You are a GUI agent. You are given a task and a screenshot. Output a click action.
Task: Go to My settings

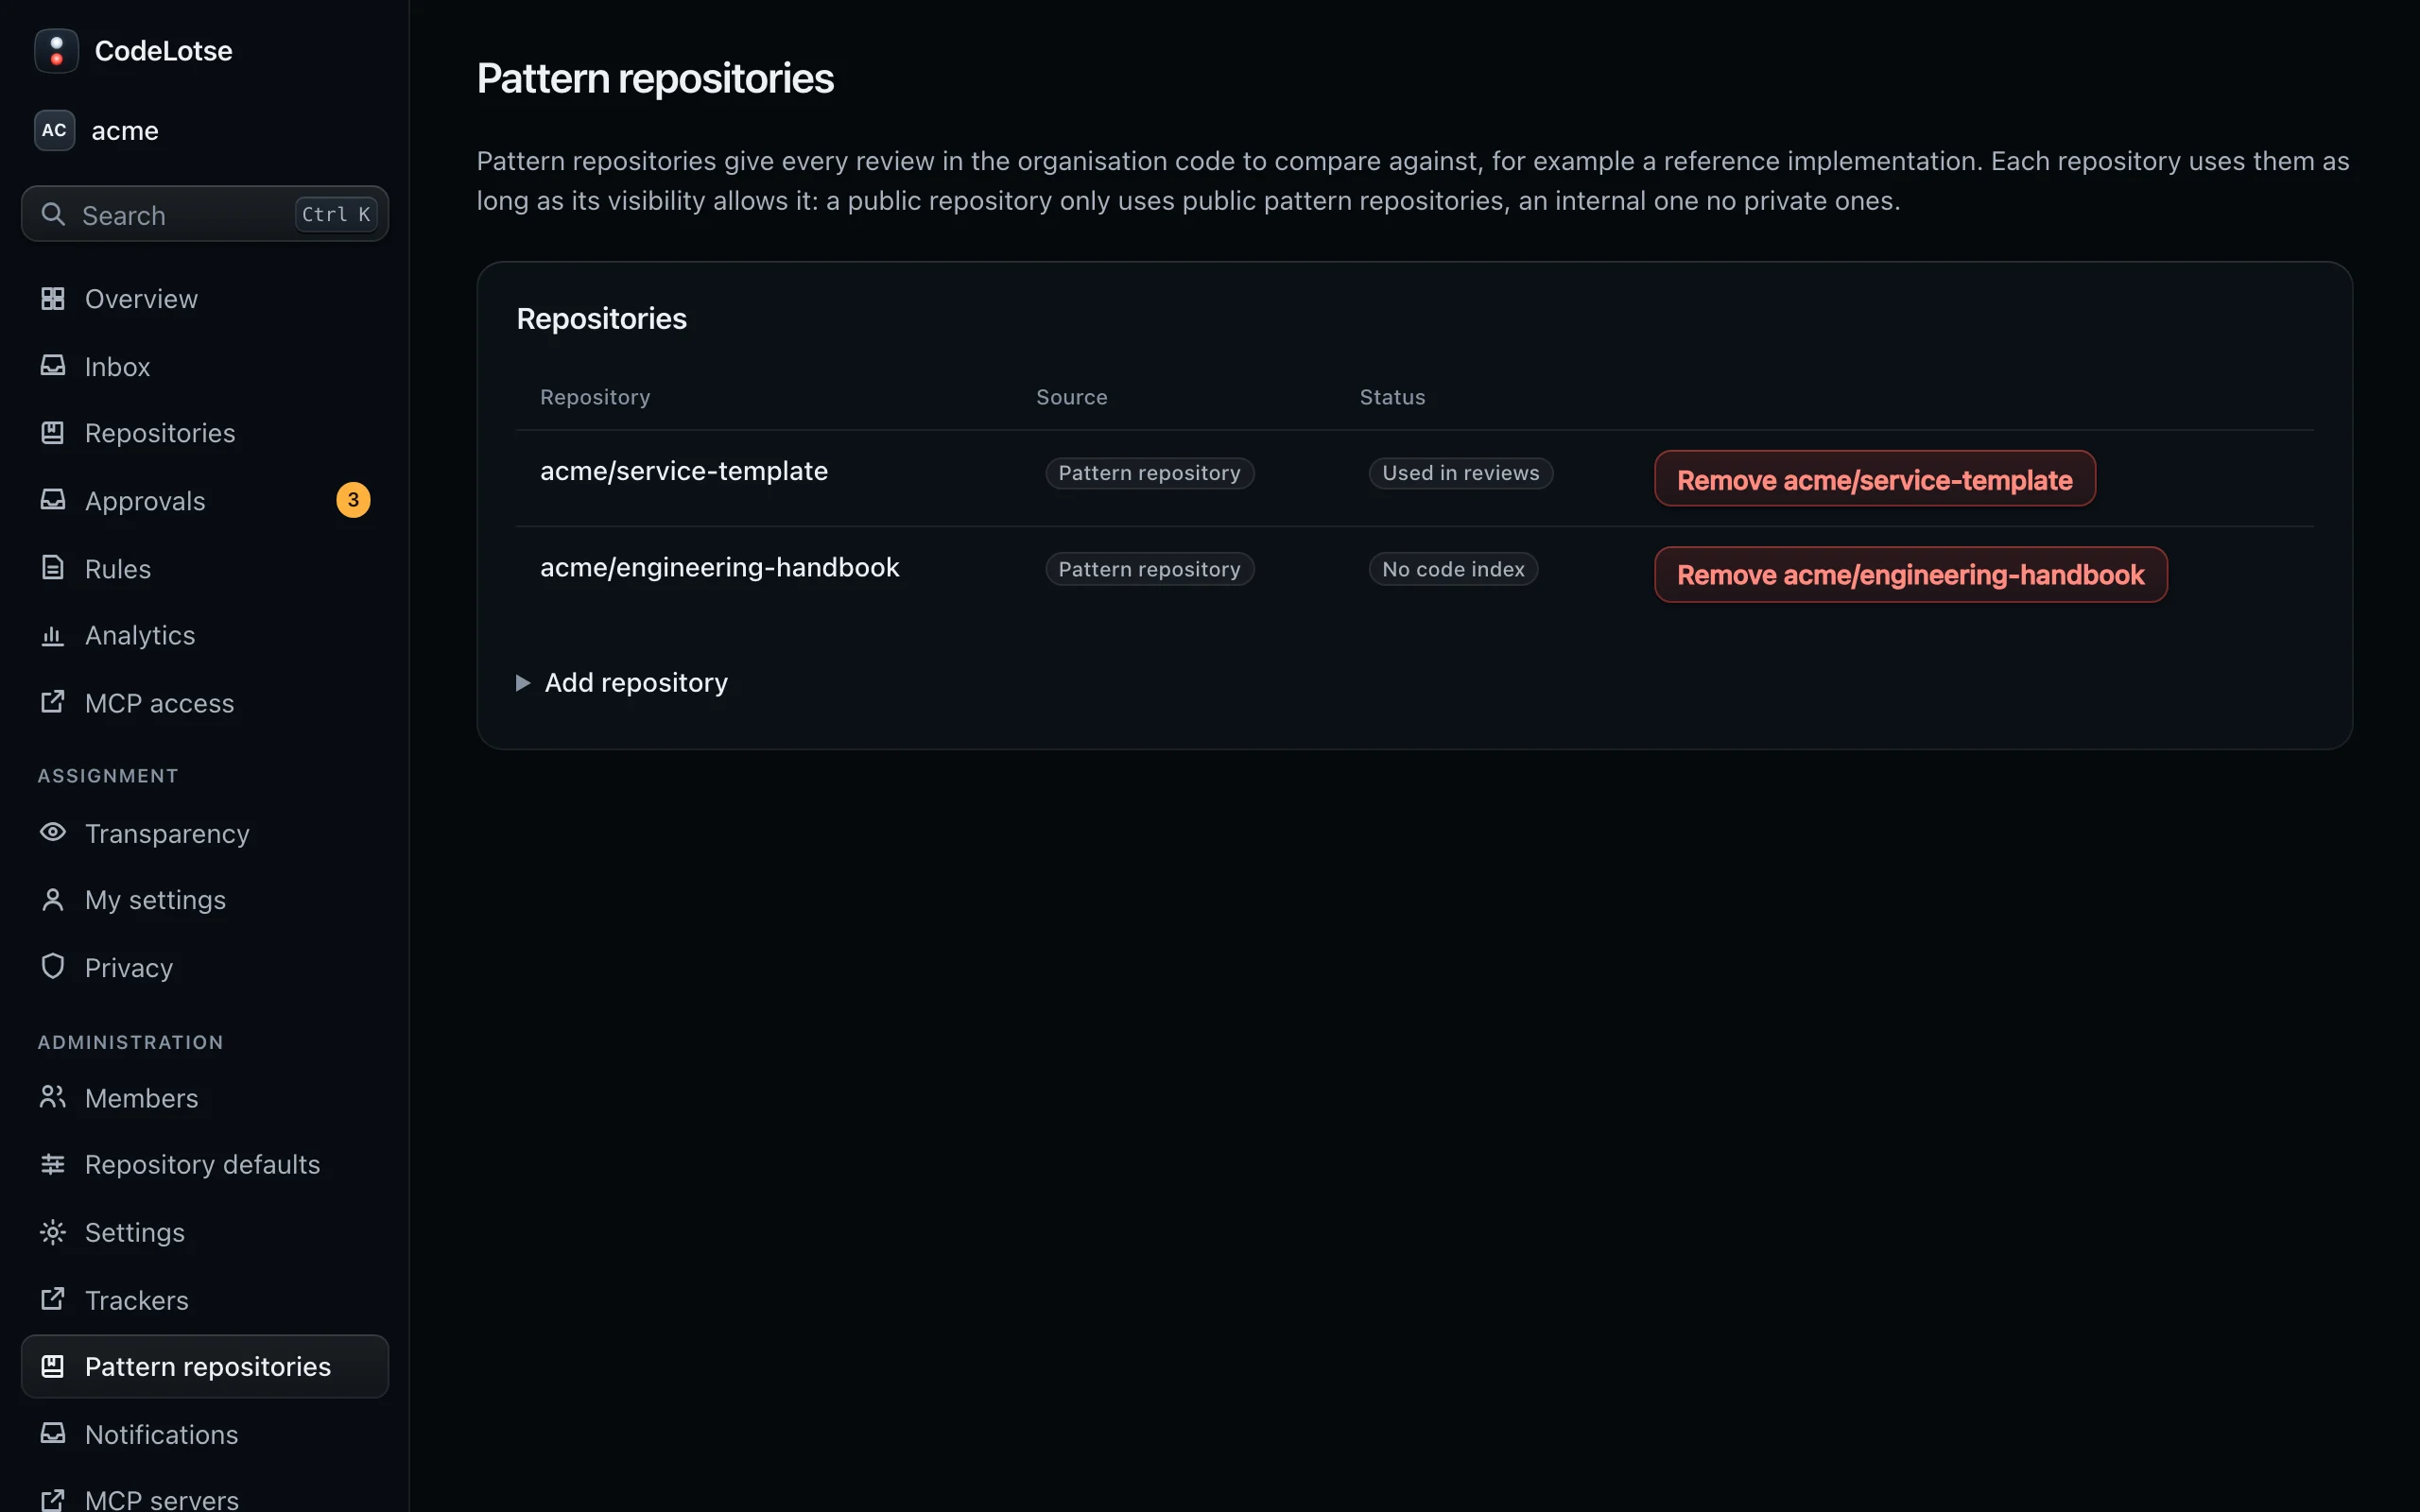tap(205, 900)
